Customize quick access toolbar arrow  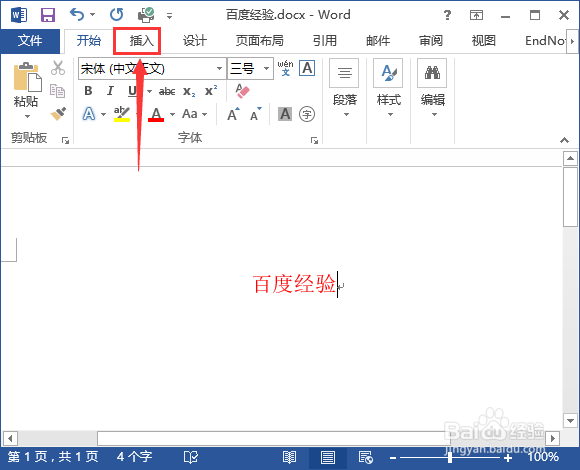169,16
